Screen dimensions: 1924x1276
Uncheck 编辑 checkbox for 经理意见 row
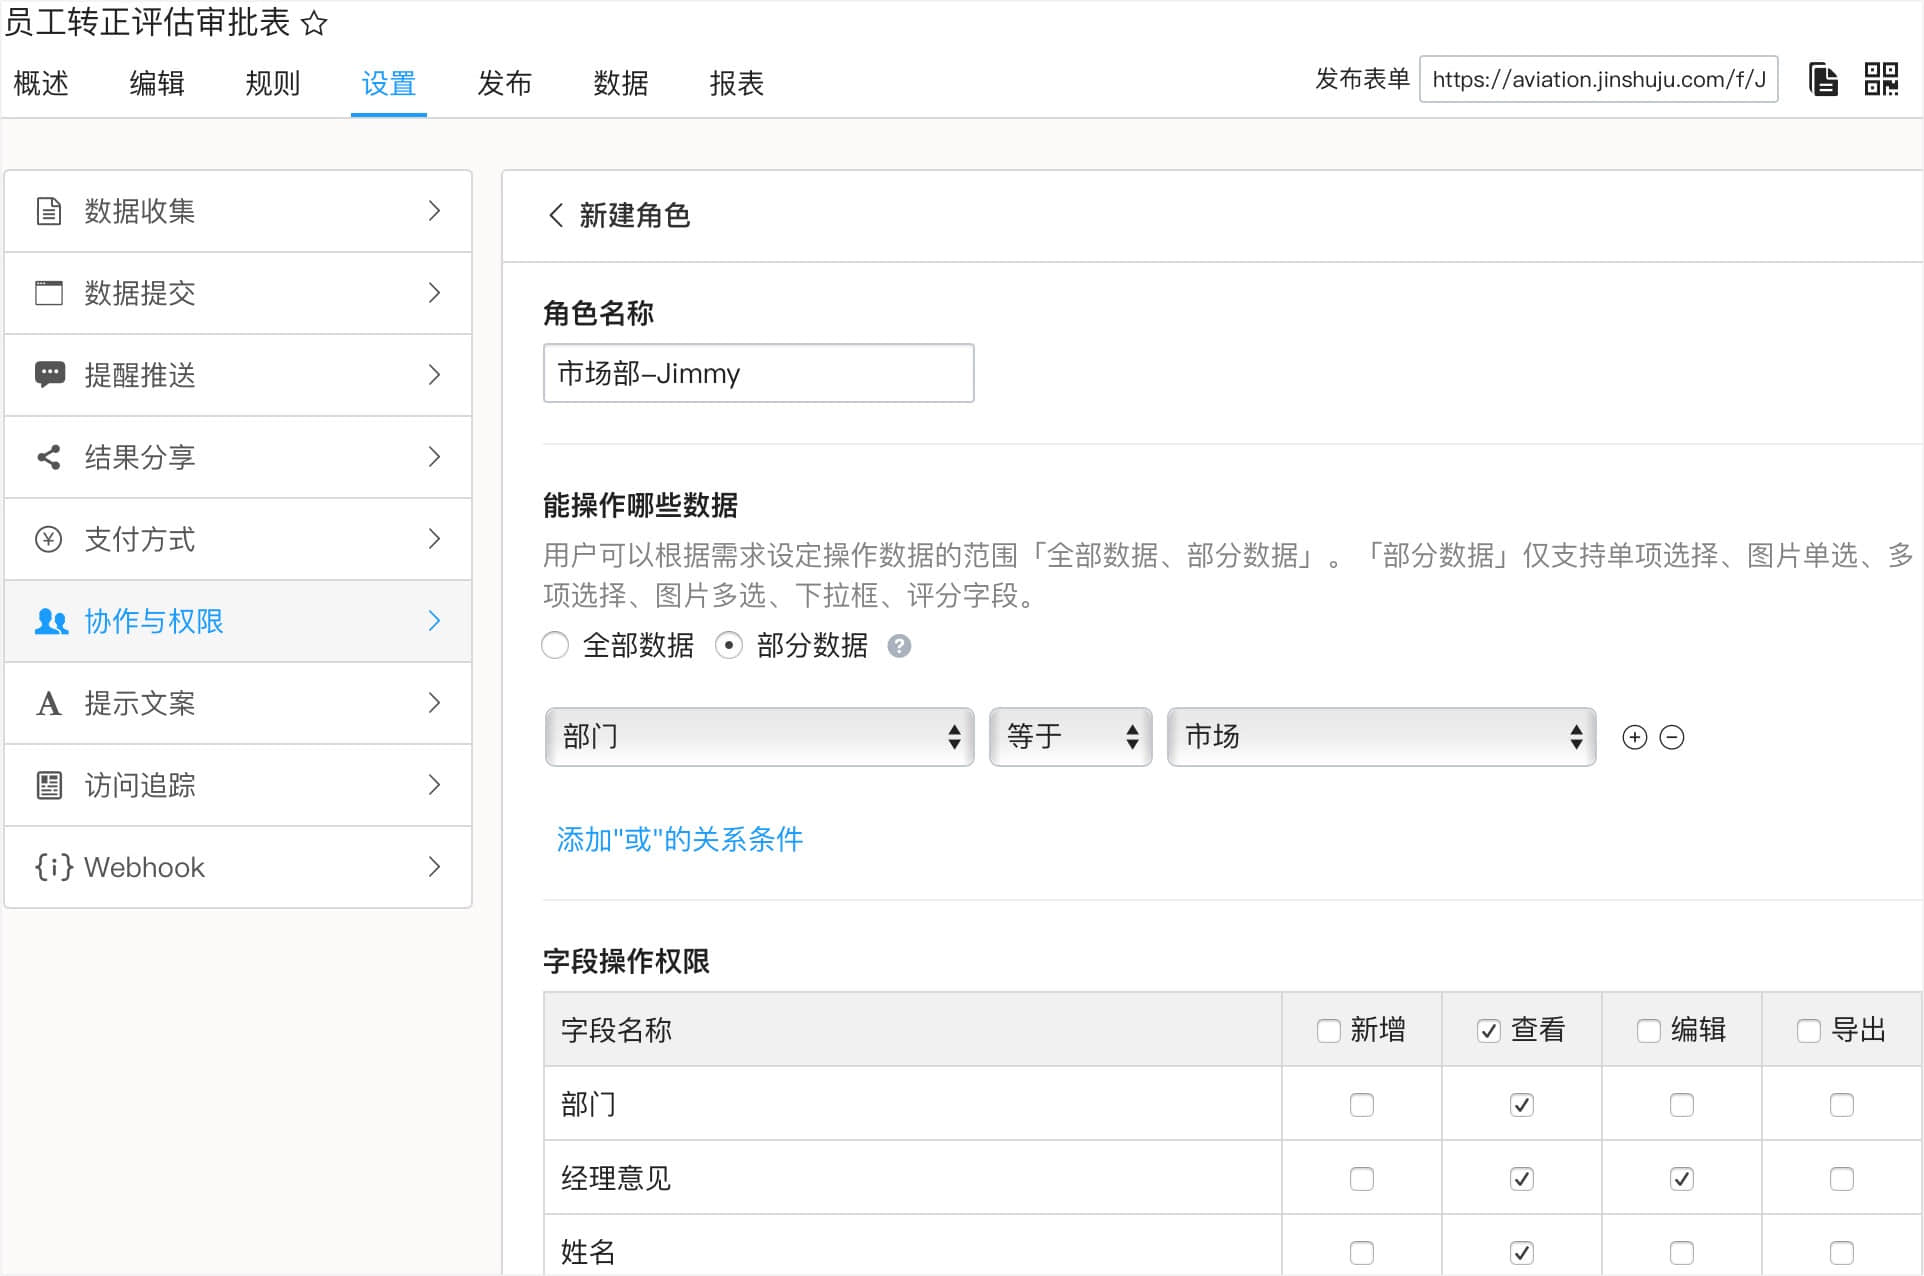coord(1681,1179)
